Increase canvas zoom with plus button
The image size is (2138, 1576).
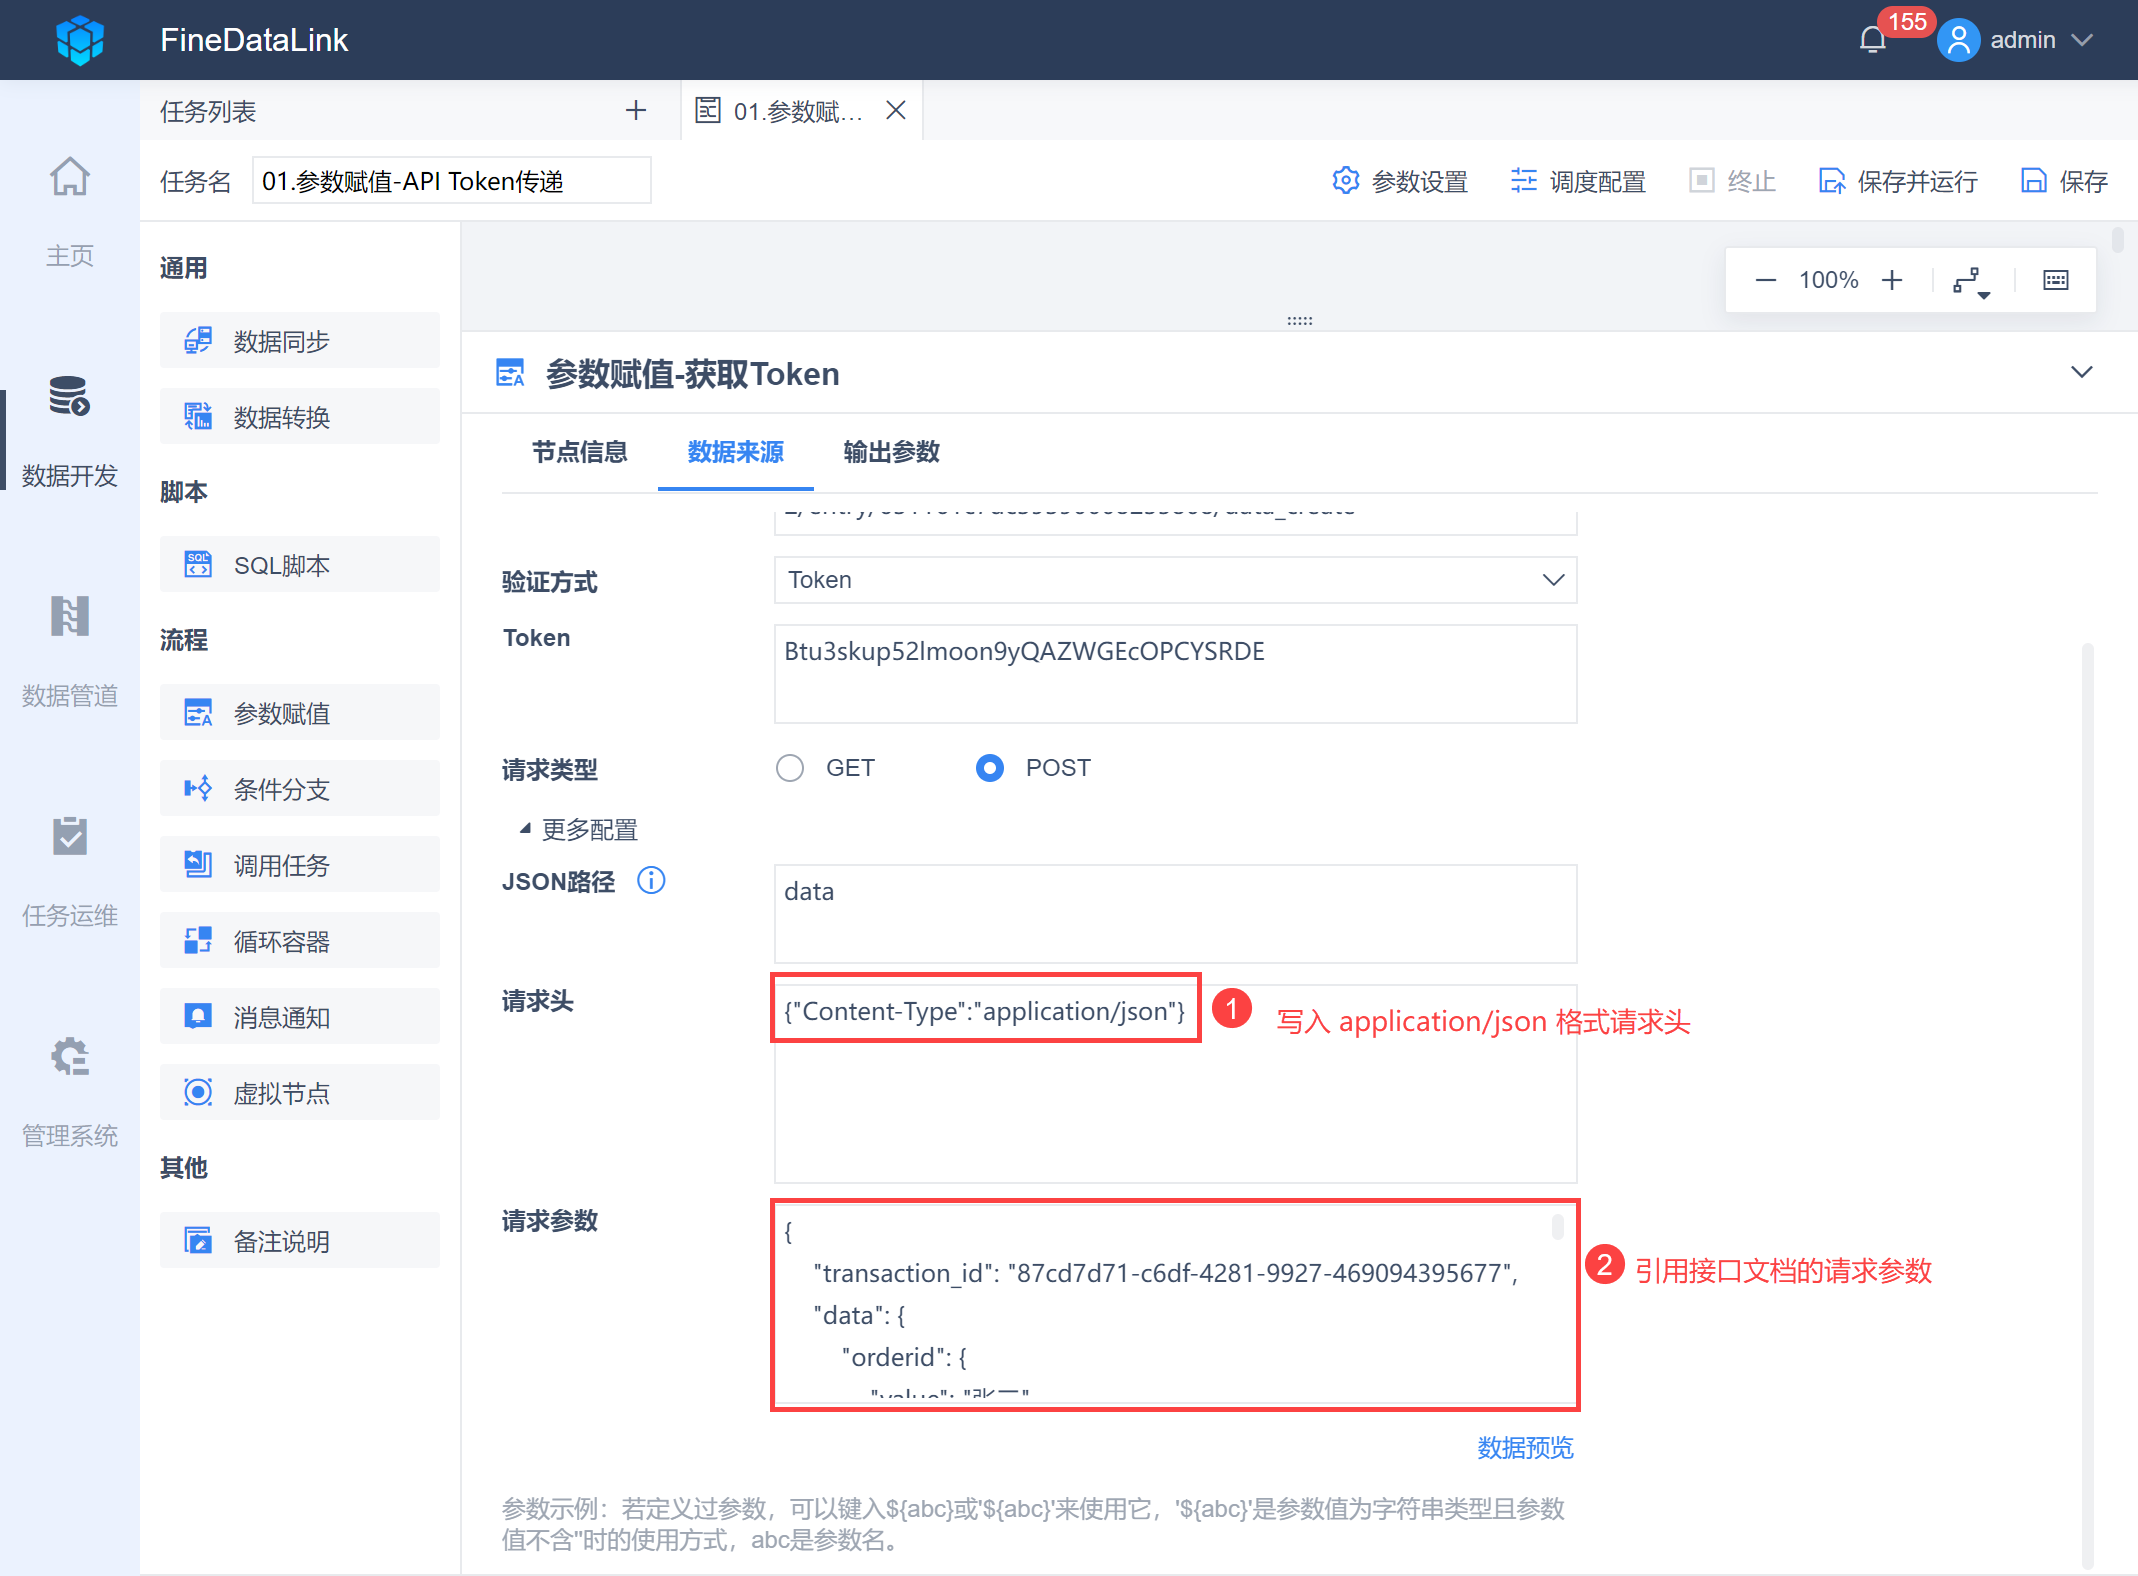click(x=1892, y=281)
